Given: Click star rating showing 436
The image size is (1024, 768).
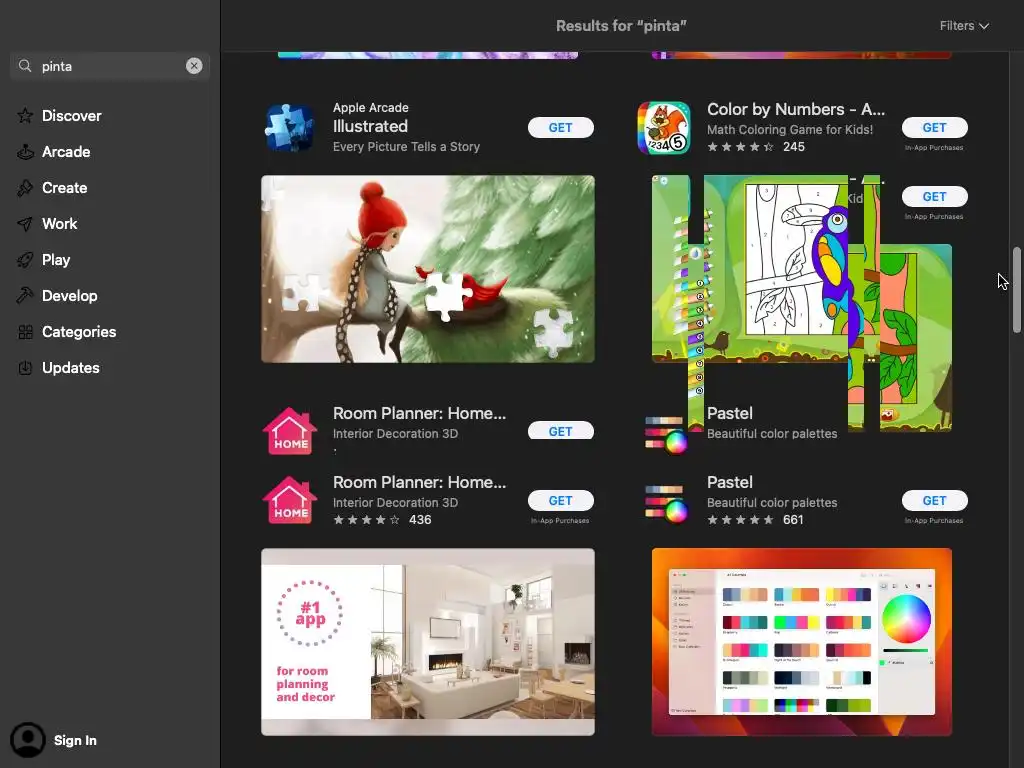Looking at the screenshot, I should (382, 520).
